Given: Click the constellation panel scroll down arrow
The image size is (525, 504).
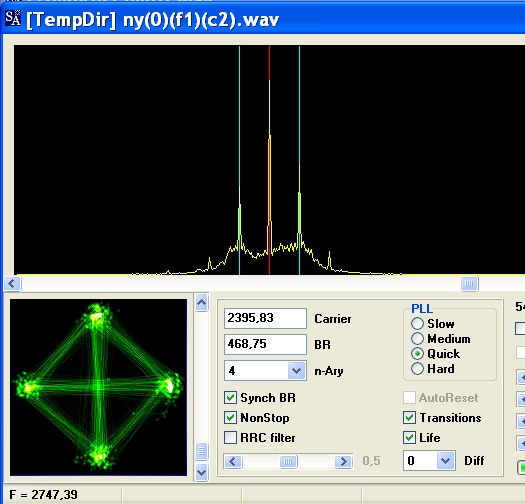Looking at the screenshot, I should (202, 473).
